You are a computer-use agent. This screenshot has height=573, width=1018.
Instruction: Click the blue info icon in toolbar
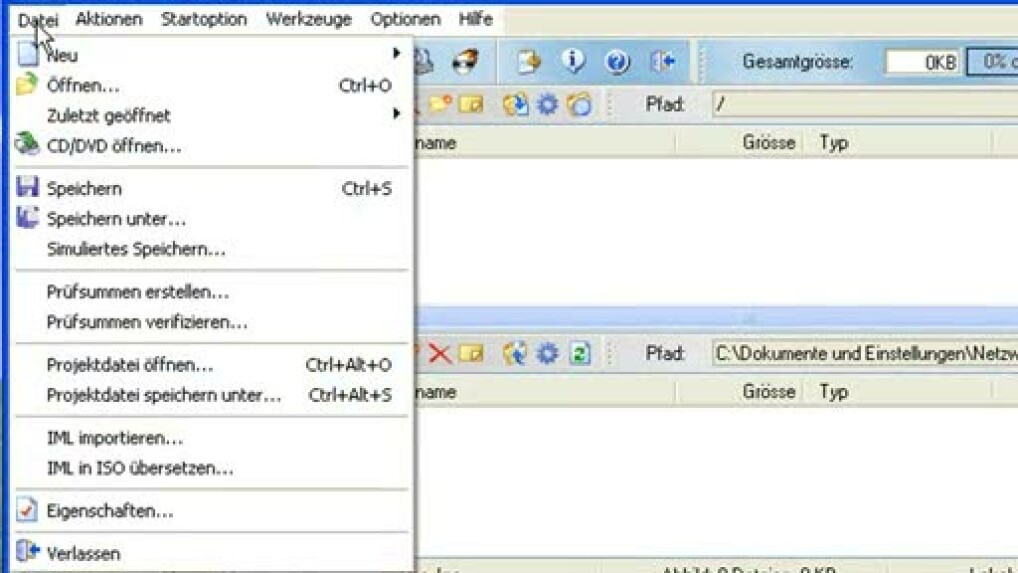(573, 62)
